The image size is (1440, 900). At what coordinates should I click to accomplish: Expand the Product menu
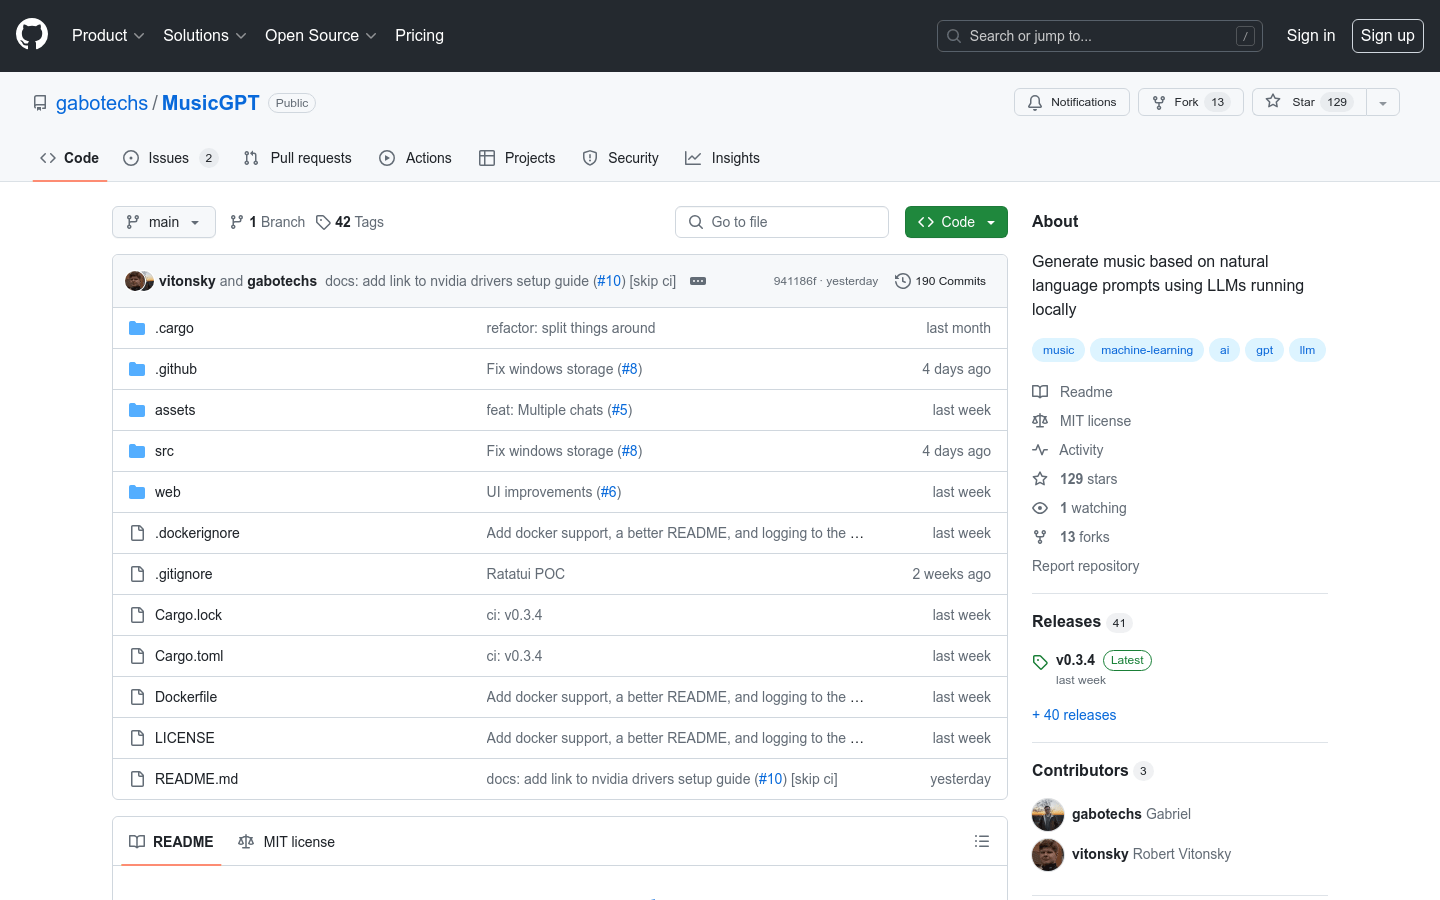point(108,35)
